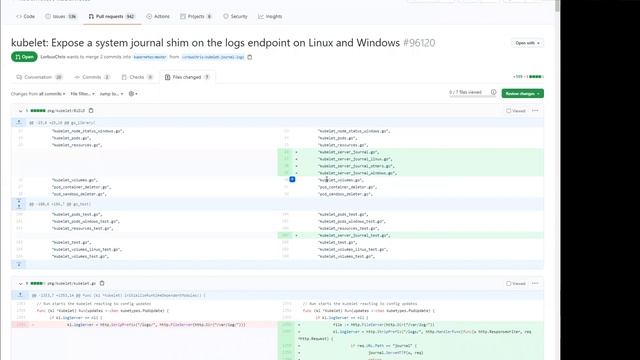The height and width of the screenshot is (360, 640).
Task: Open first file's more options menu
Action: [535, 111]
